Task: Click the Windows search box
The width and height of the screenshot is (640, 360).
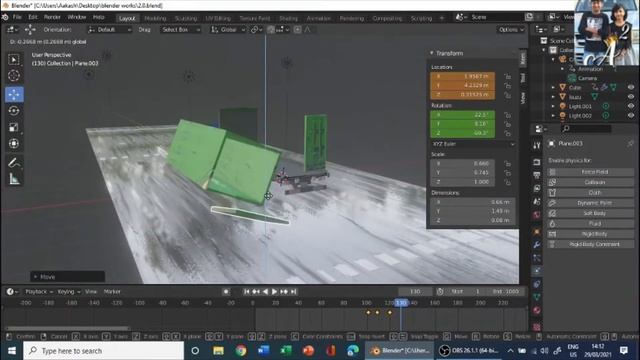Action: [104, 351]
